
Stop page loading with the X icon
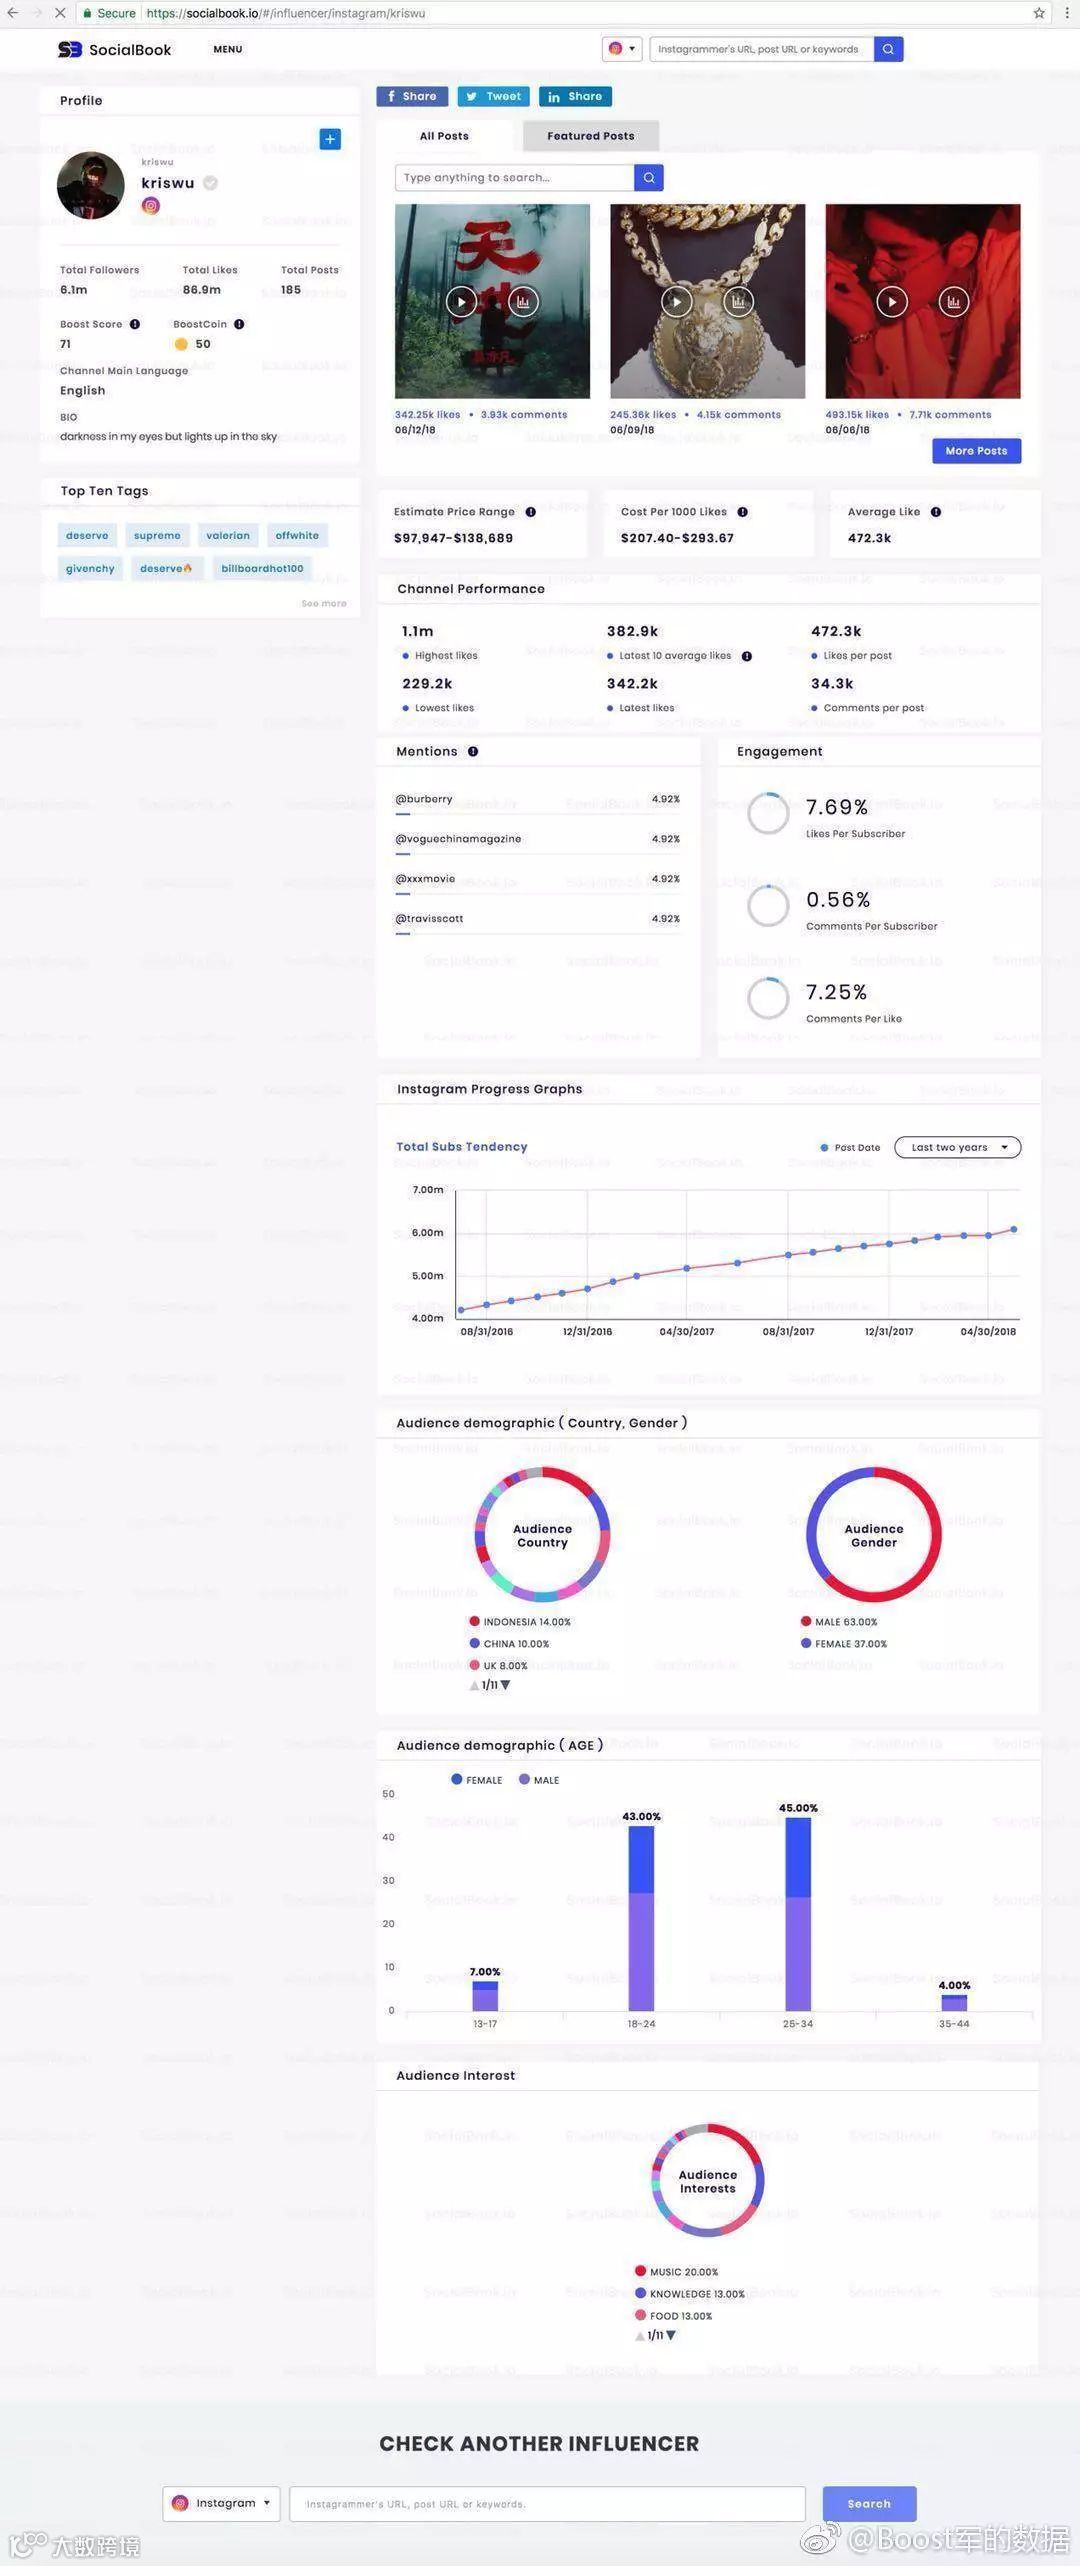click(60, 13)
